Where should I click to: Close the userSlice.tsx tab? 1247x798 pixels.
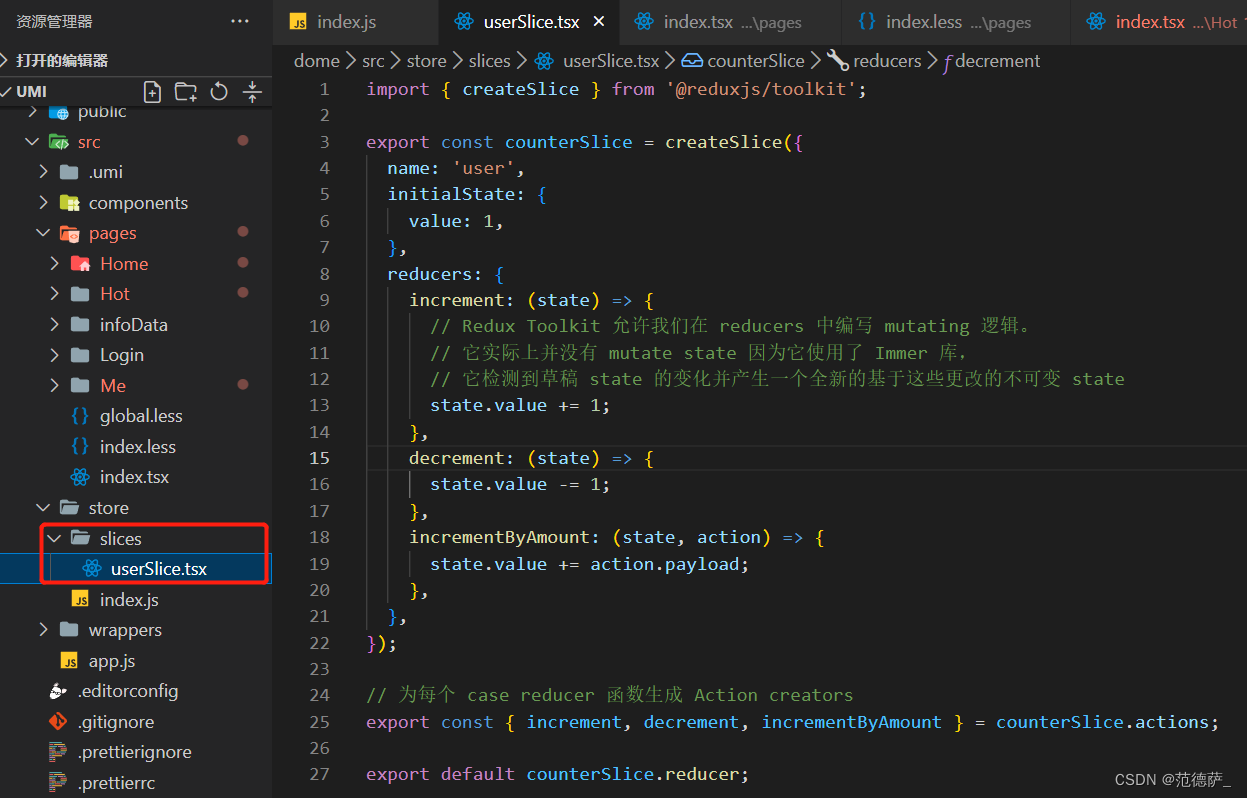point(599,21)
